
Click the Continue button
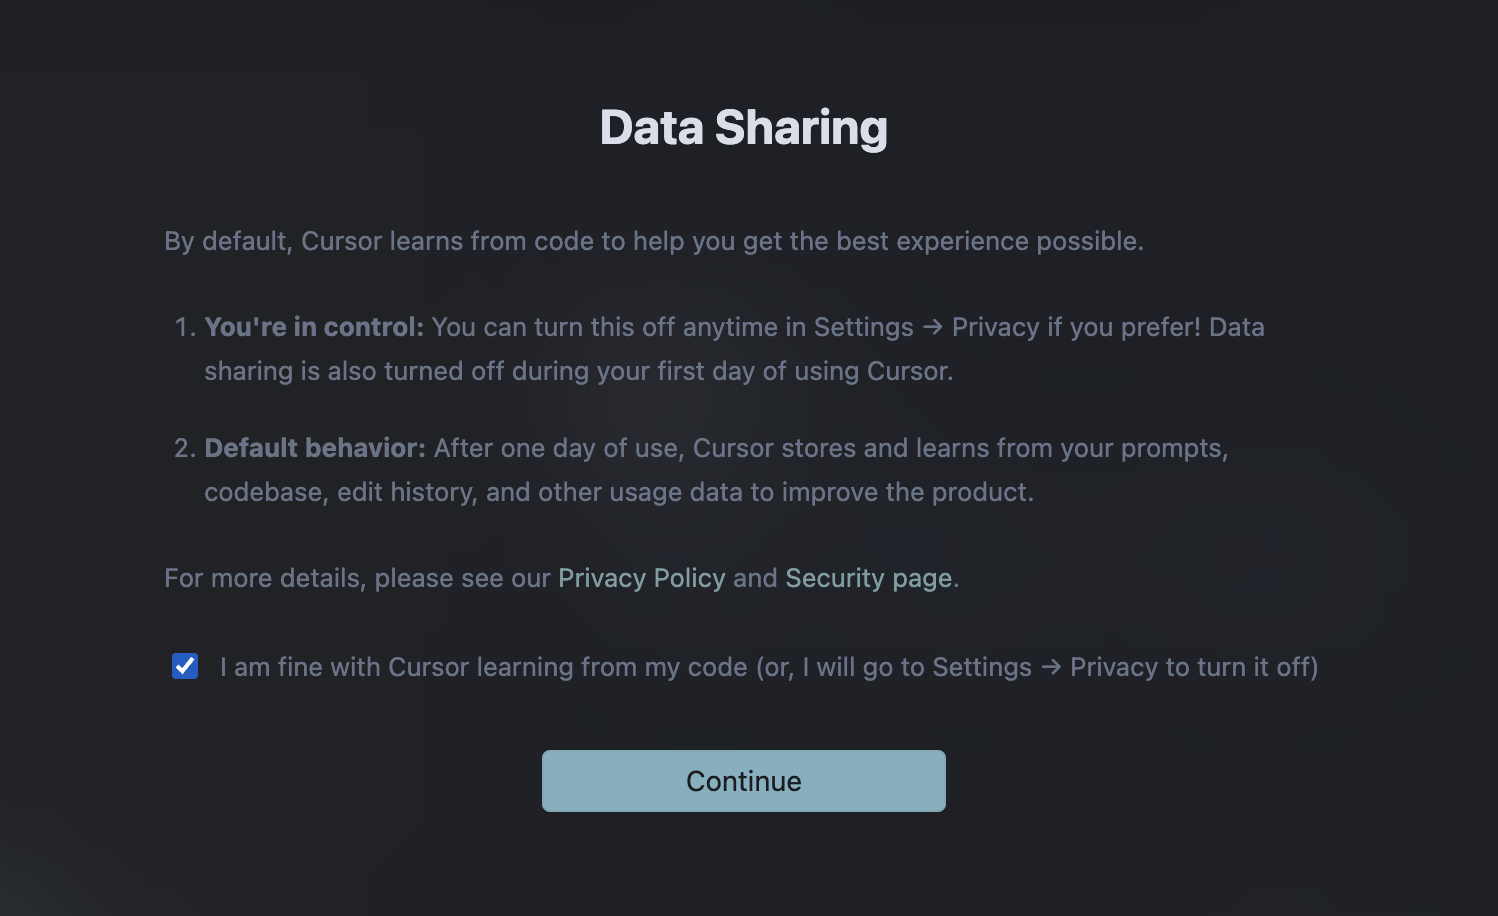tap(744, 781)
